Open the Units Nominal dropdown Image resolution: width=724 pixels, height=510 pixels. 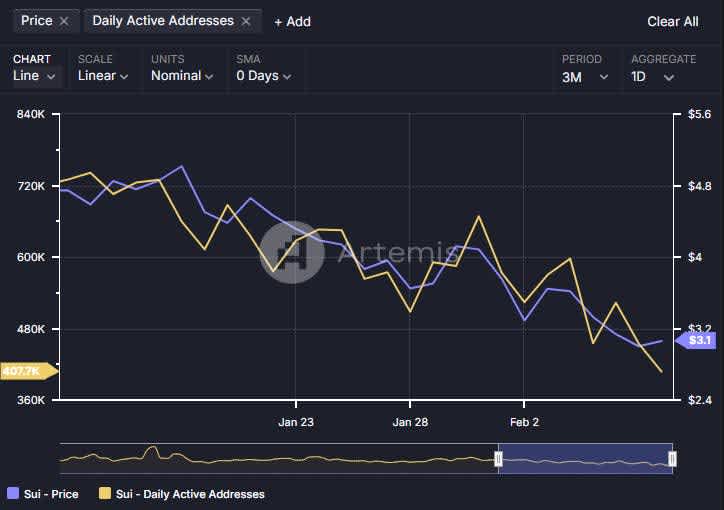(x=182, y=76)
